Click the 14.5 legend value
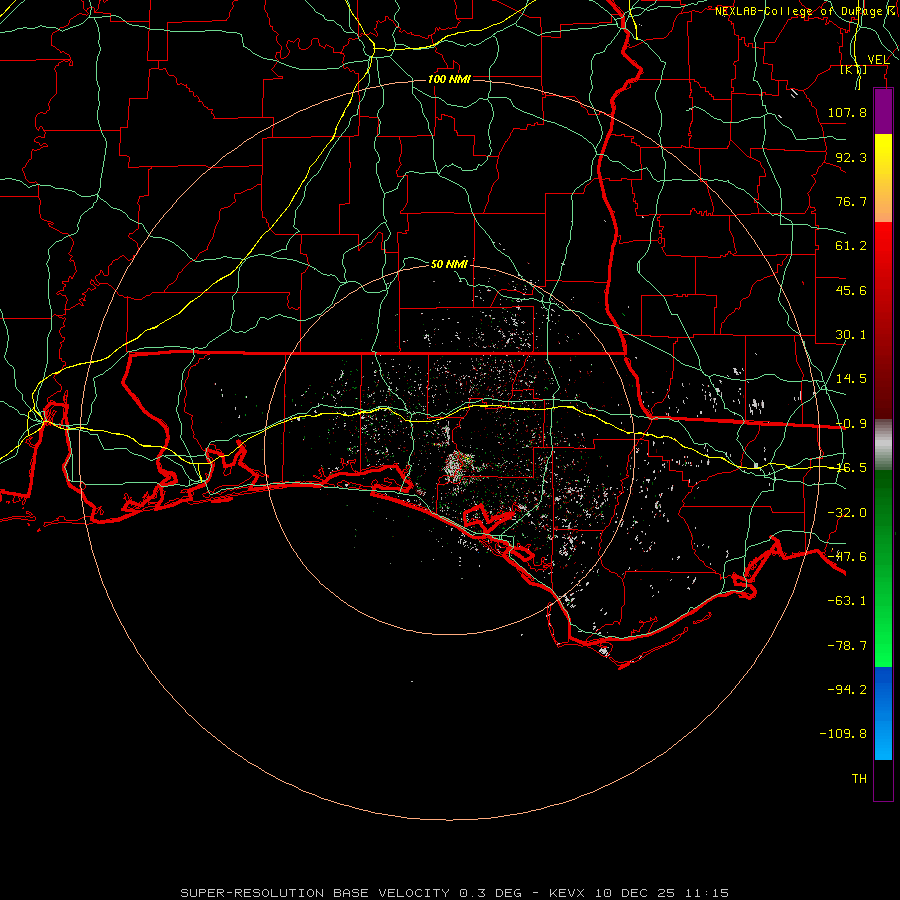This screenshot has height=900, width=900. (851, 379)
